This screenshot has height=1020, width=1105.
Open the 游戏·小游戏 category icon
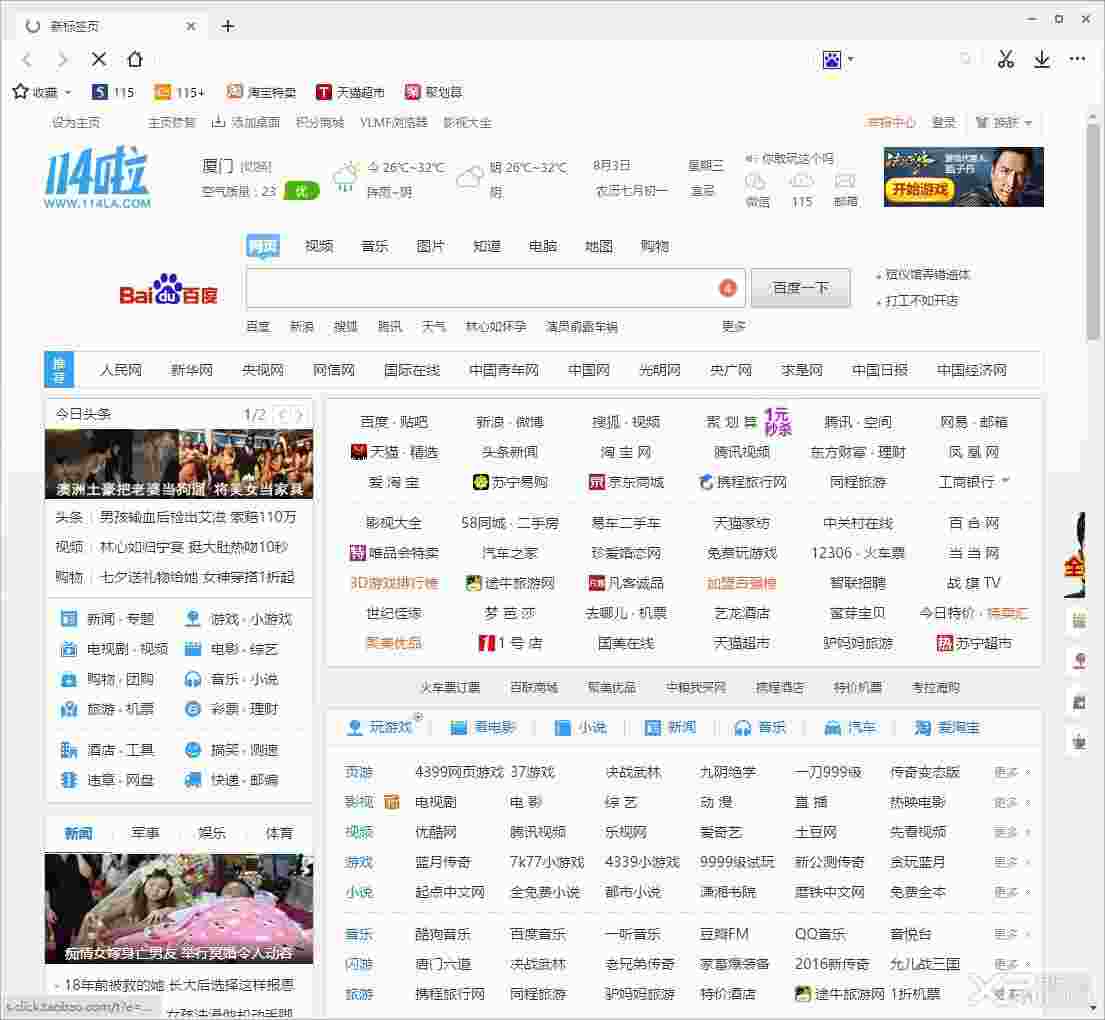point(192,619)
